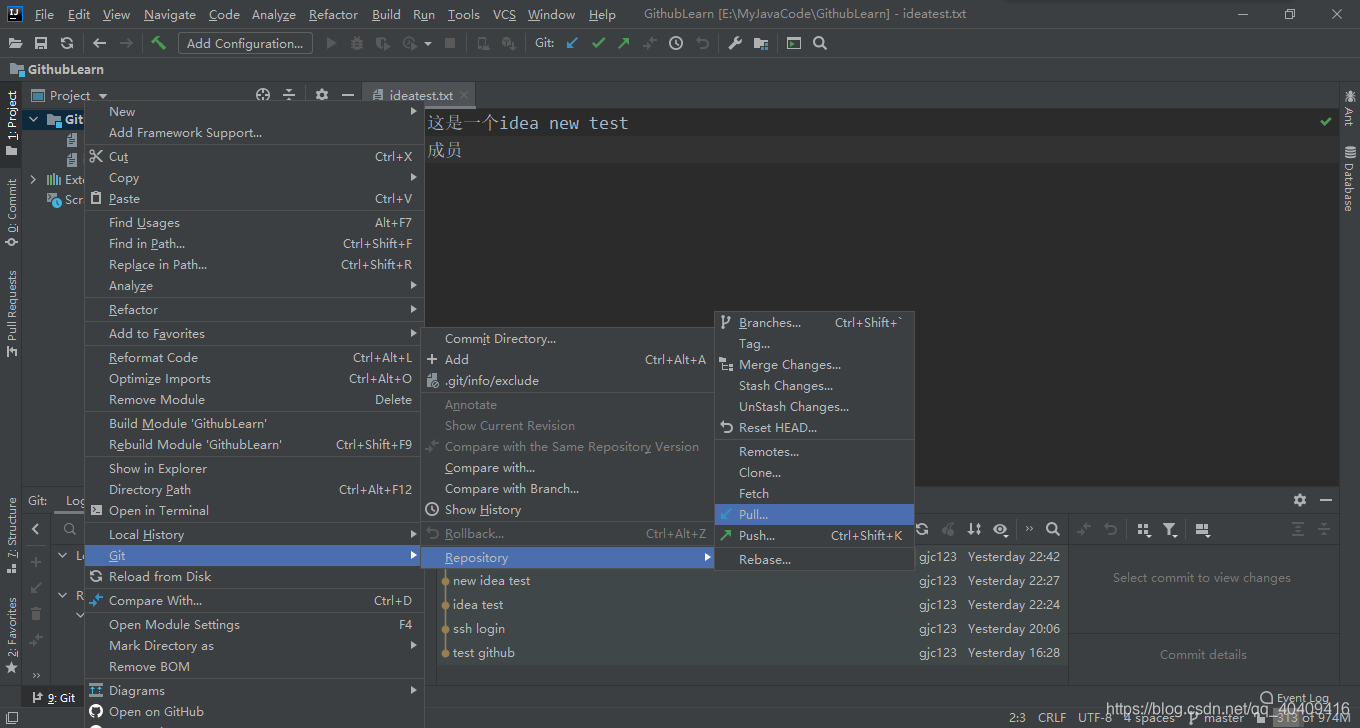Viewport: 1360px width, 728px height.
Task: Click the Git Push green arrow in toolbar
Action: 624,43
